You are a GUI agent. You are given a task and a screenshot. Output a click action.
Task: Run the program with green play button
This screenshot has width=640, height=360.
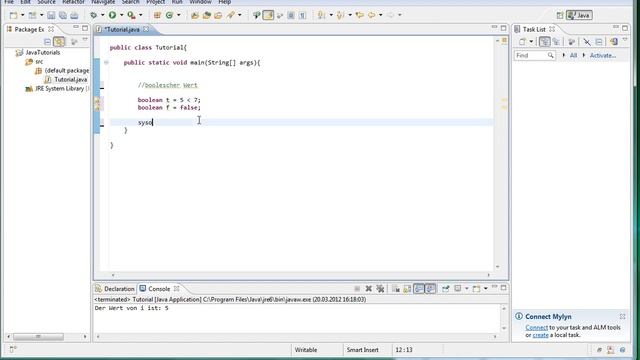[x=112, y=16]
